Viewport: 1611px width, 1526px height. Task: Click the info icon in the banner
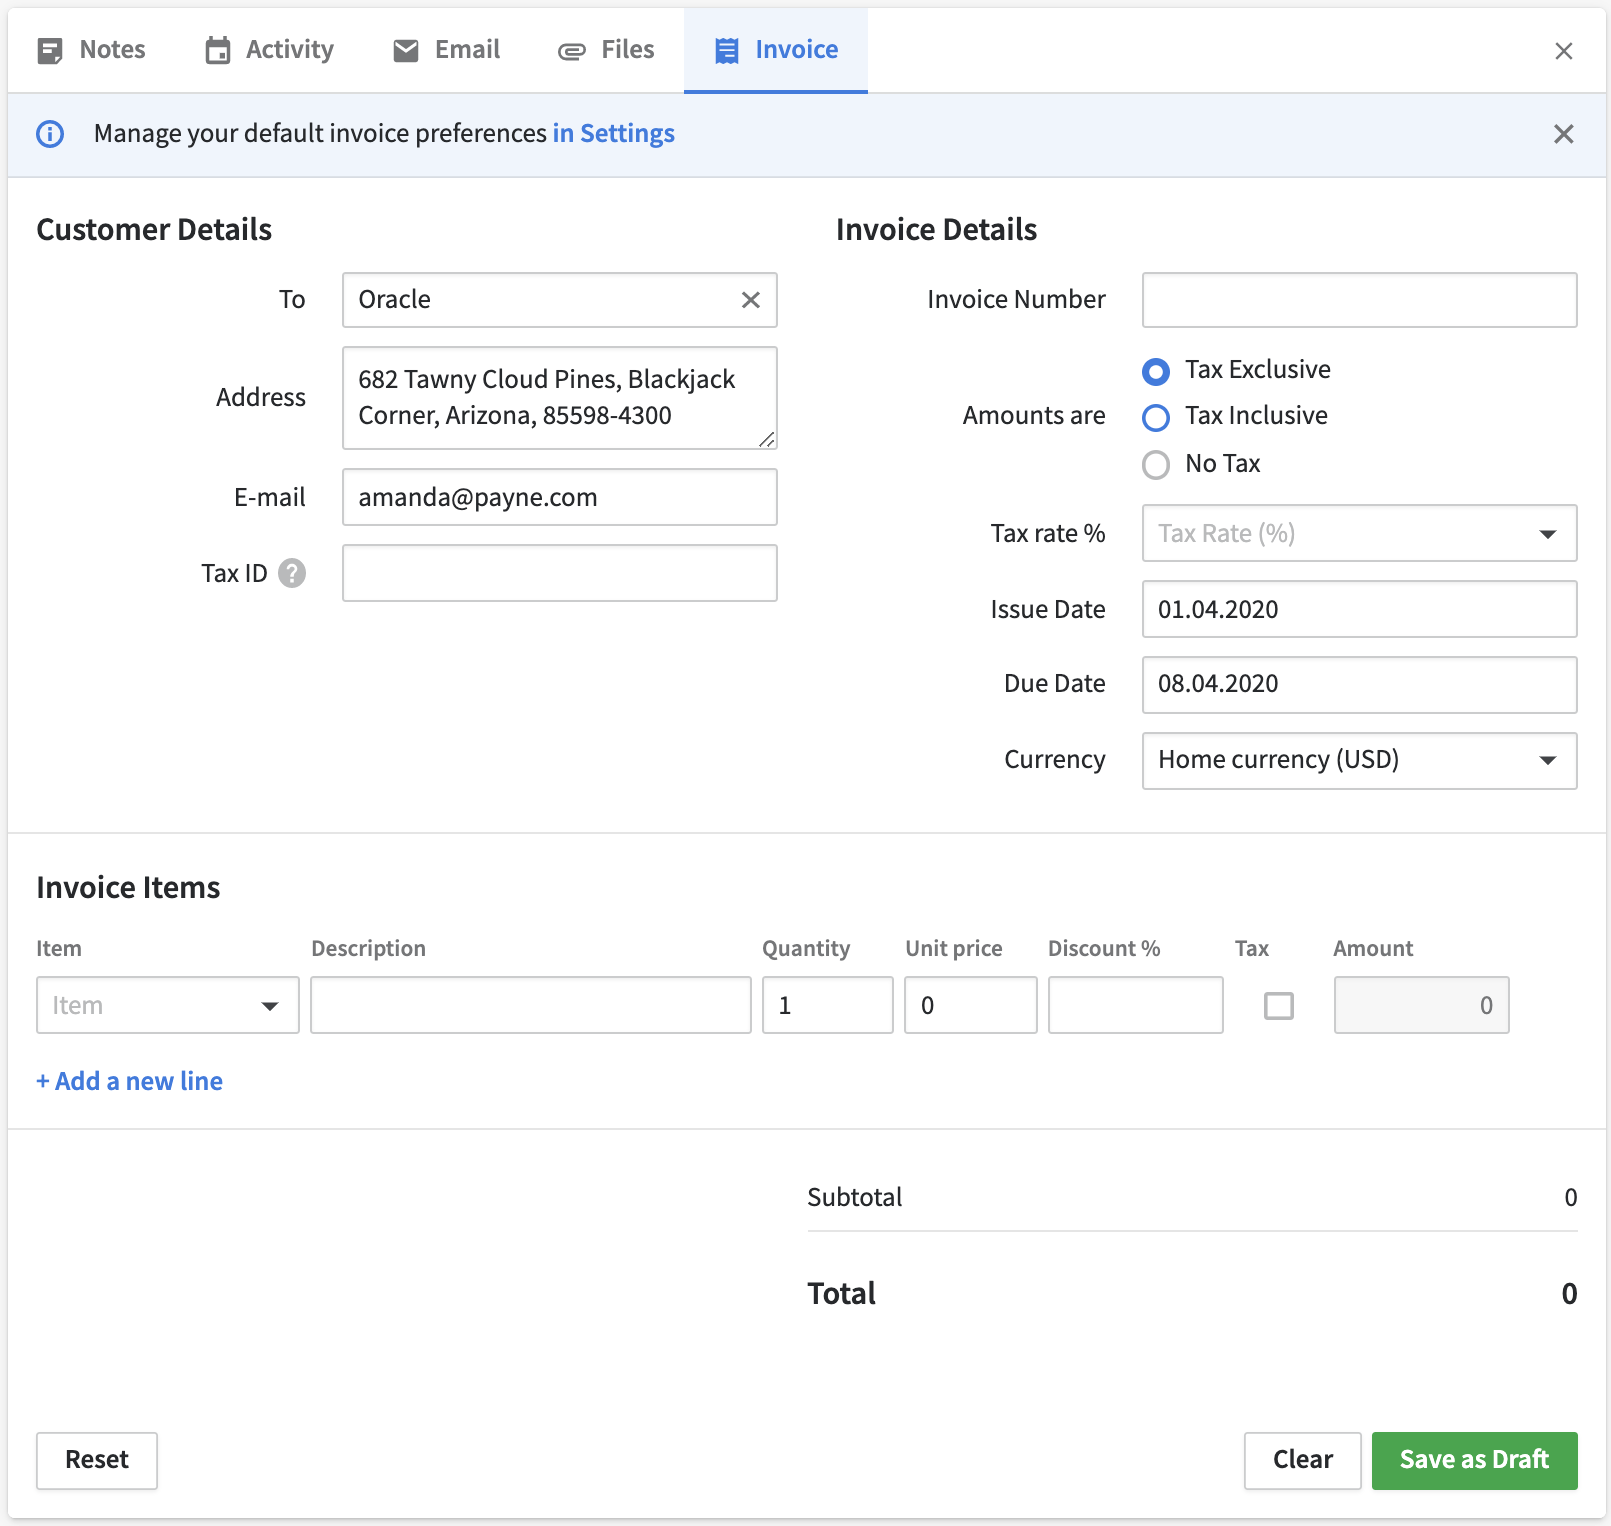click(x=50, y=134)
